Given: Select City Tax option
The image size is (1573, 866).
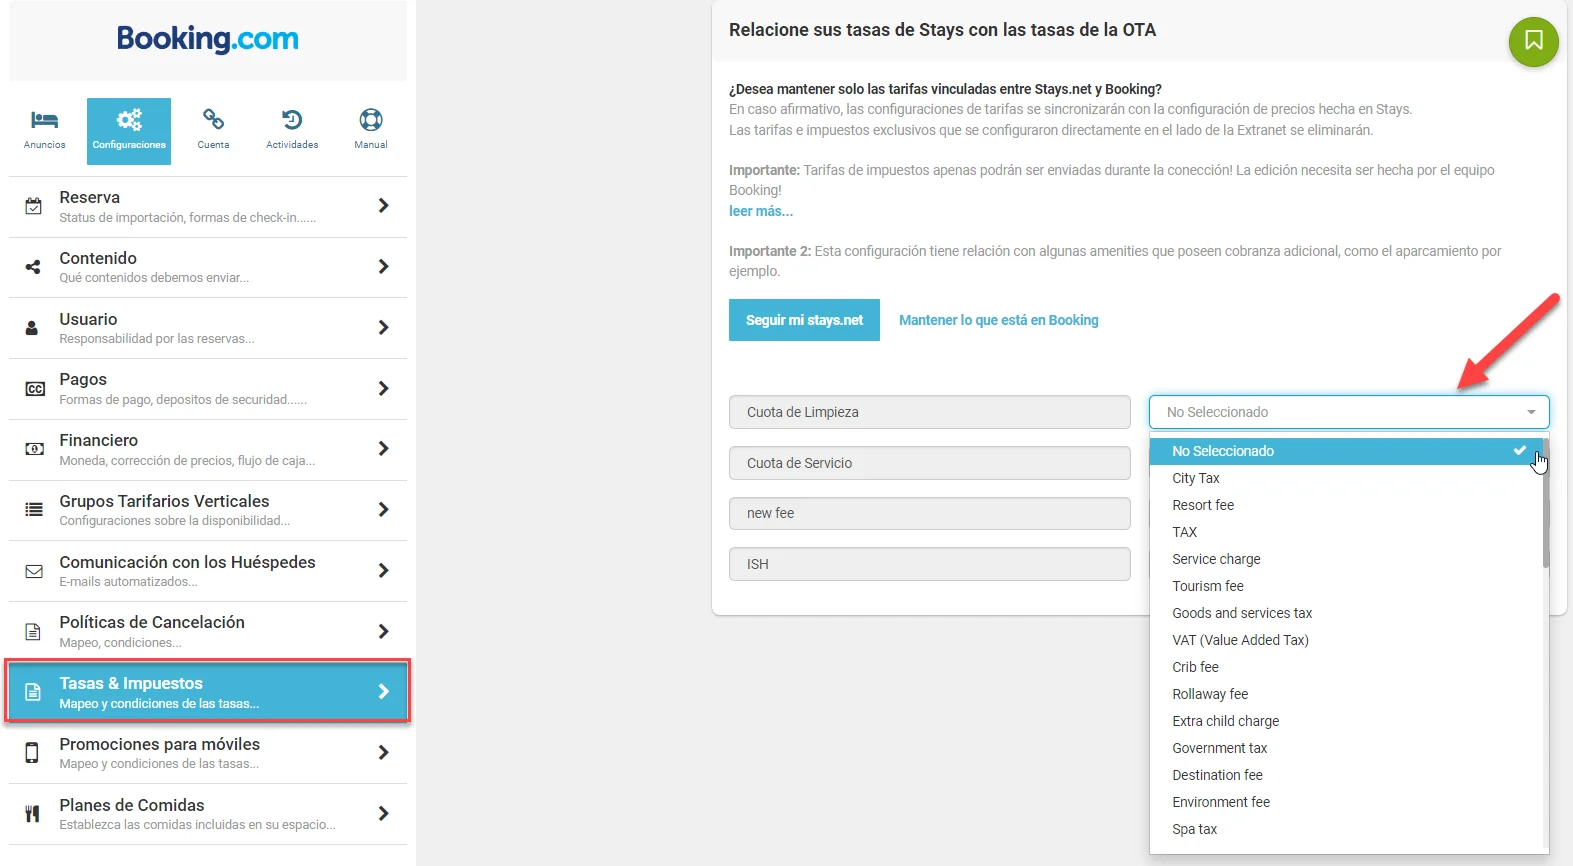Looking at the screenshot, I should (1346, 478).
